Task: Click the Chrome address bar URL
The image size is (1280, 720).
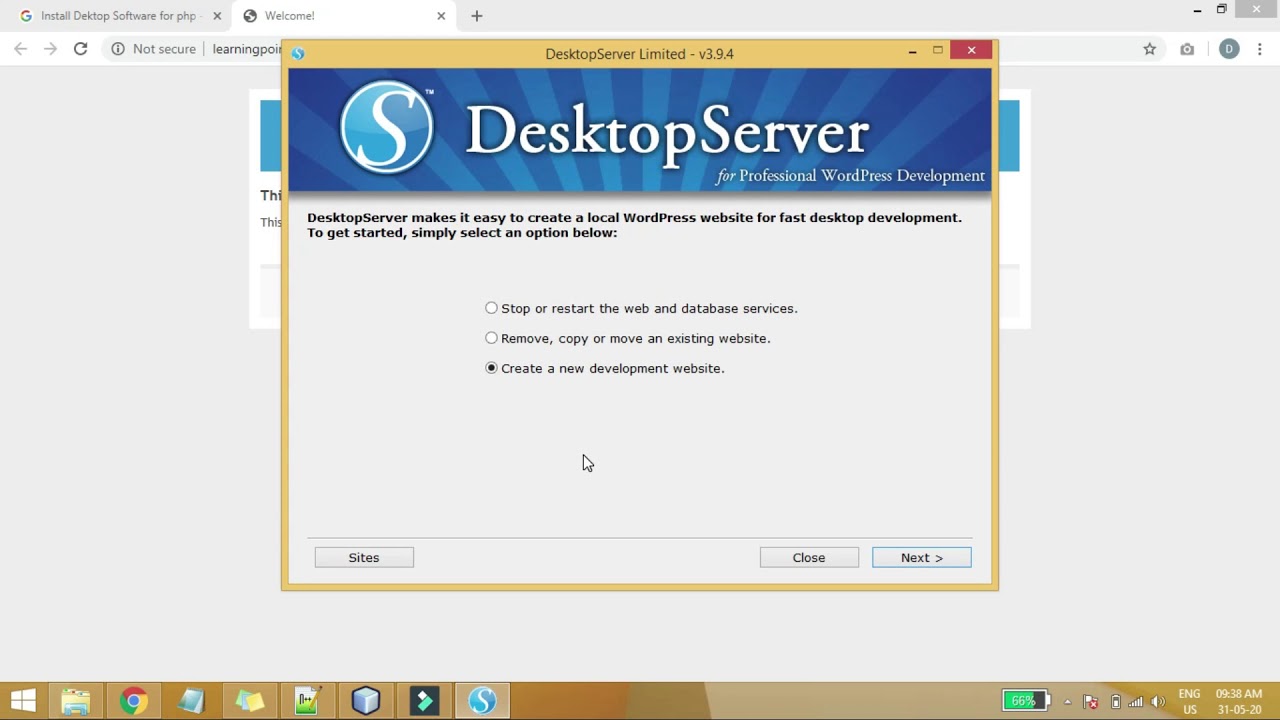Action: (247, 48)
